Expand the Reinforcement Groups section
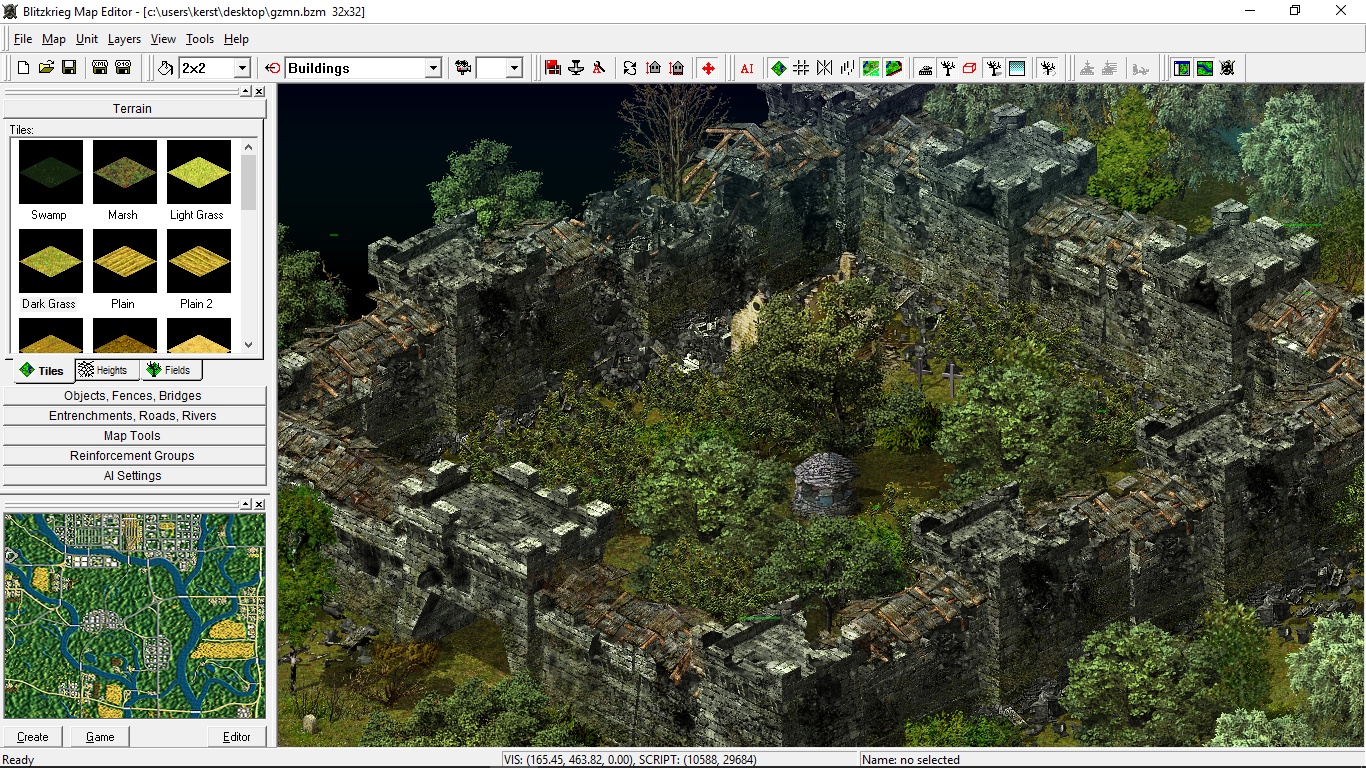The image size is (1366, 768). [x=134, y=456]
